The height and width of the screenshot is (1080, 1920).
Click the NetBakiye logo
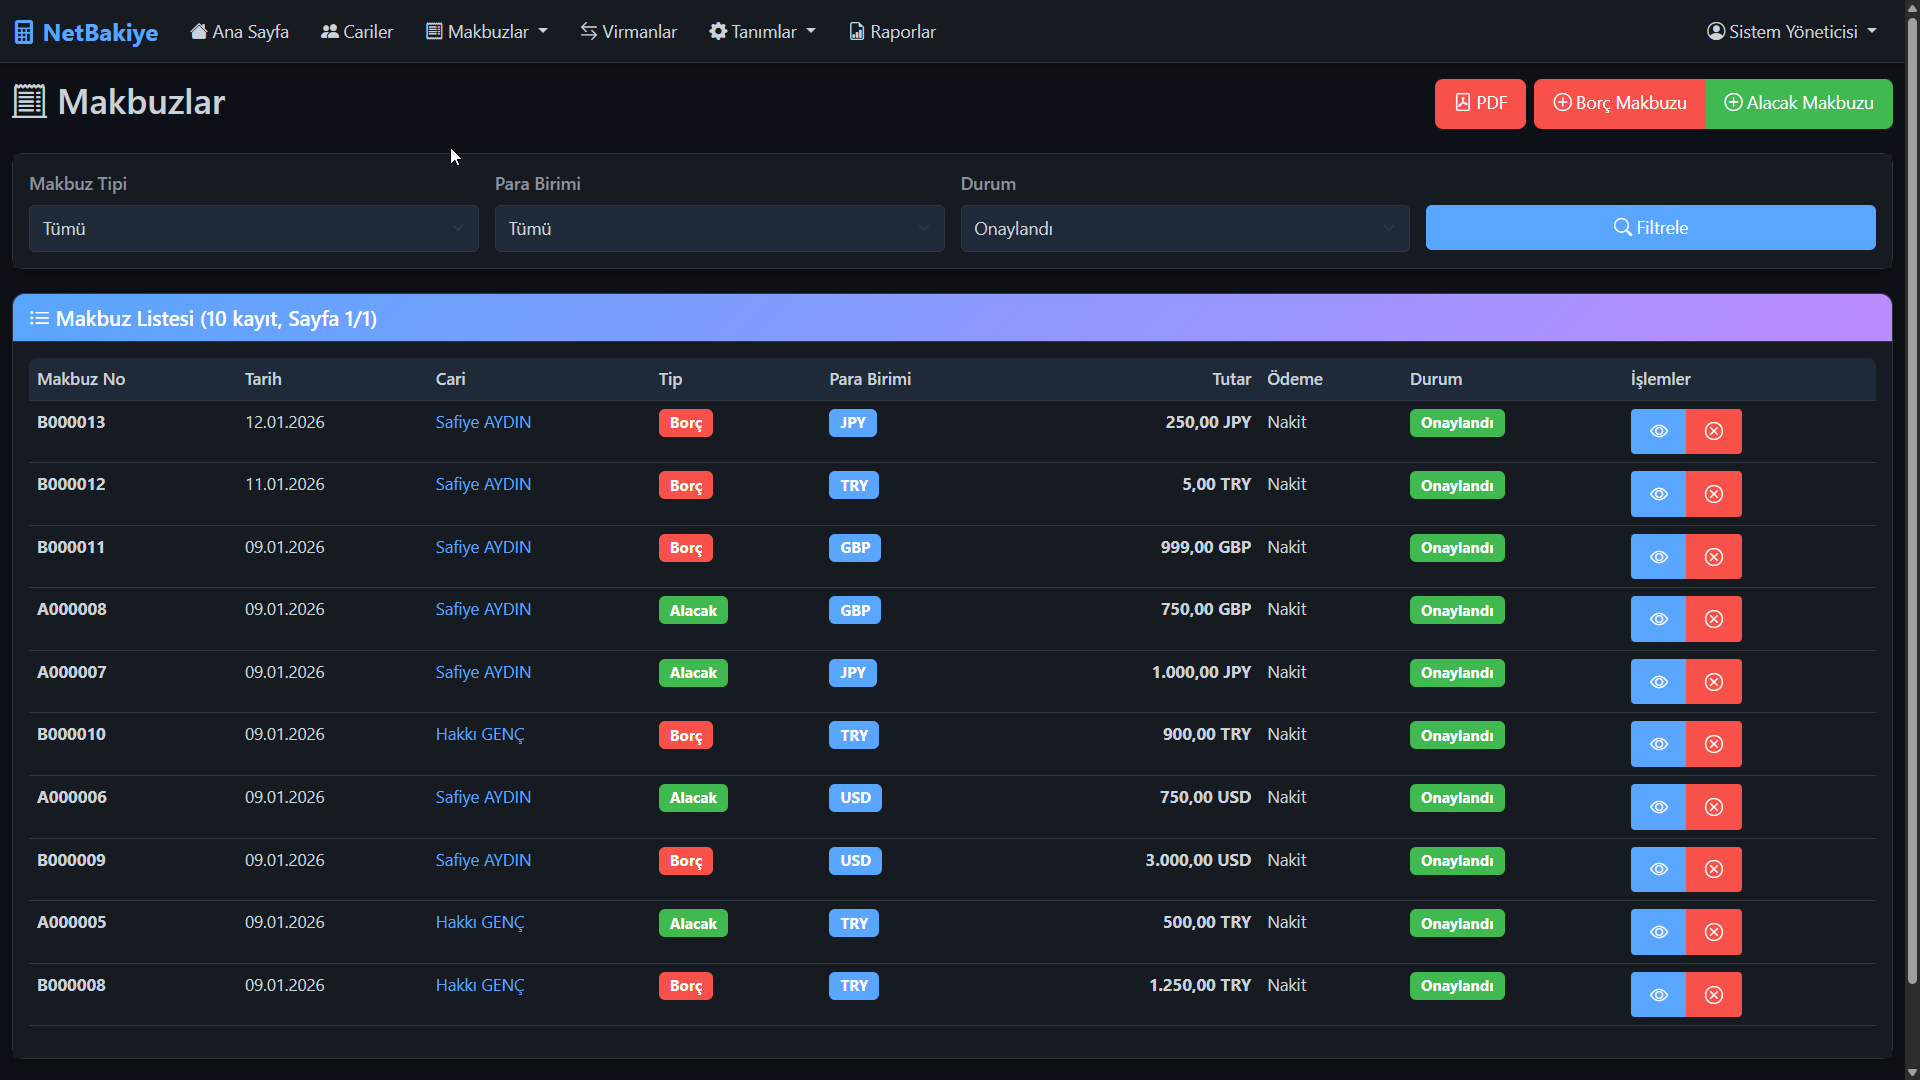coord(86,32)
